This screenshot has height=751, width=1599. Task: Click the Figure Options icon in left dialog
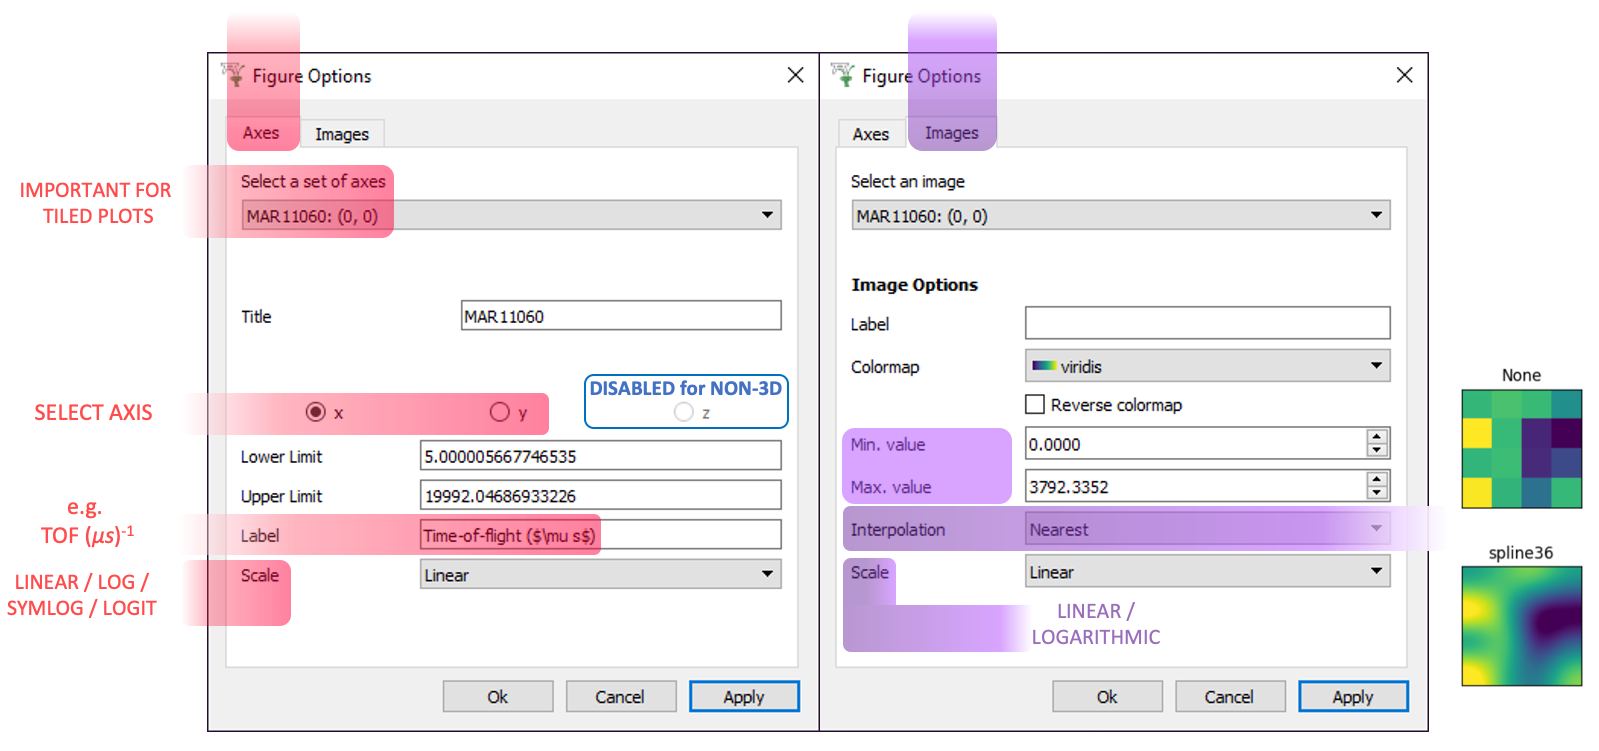click(x=233, y=75)
